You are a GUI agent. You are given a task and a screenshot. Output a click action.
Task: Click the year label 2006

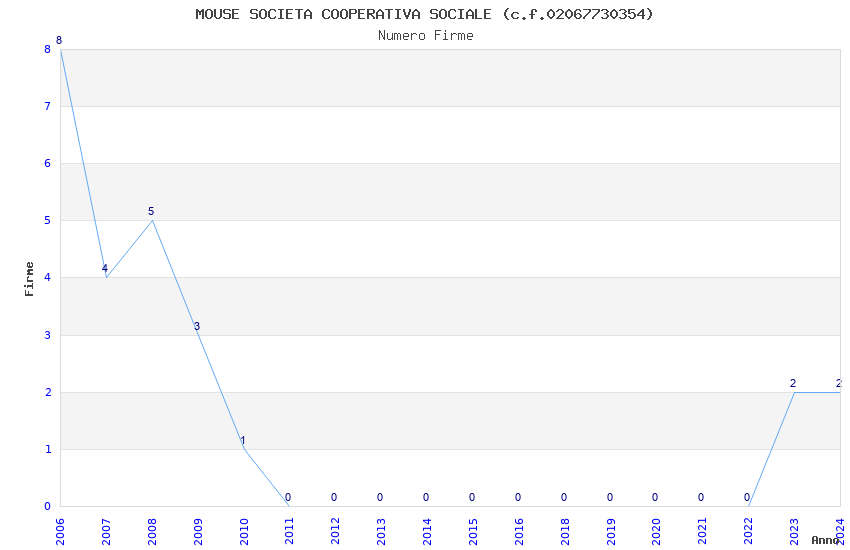60,531
